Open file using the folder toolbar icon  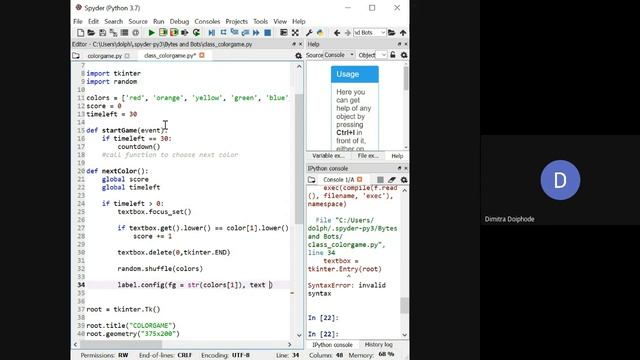pyautogui.click(x=91, y=33)
